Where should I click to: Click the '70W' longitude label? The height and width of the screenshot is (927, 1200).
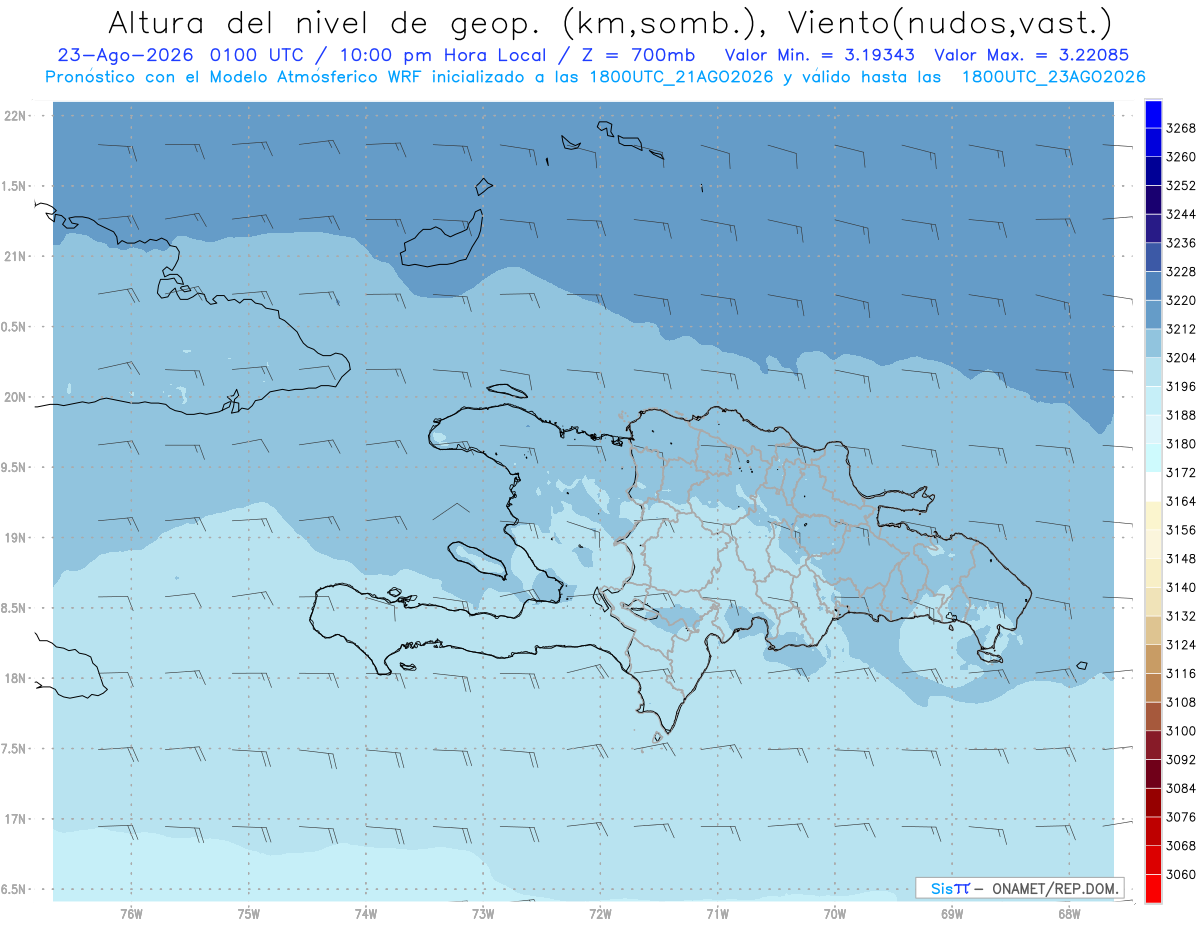835,913
